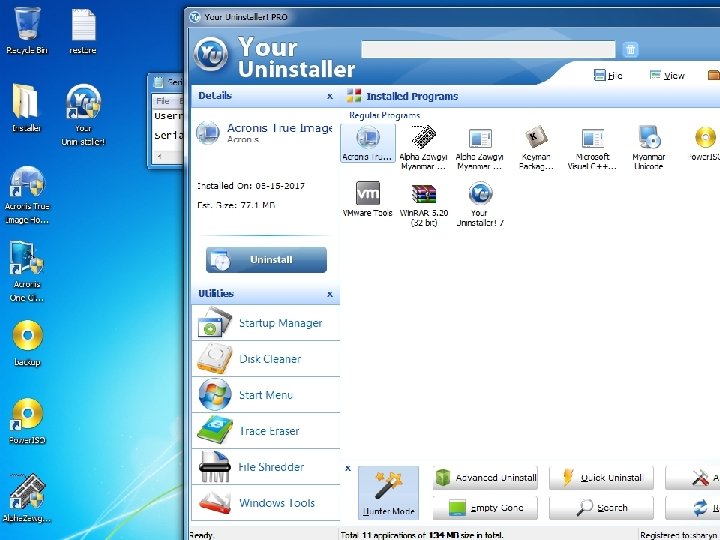Select the backup disc icon on desktop
This screenshot has width=720, height=540.
[x=27, y=343]
